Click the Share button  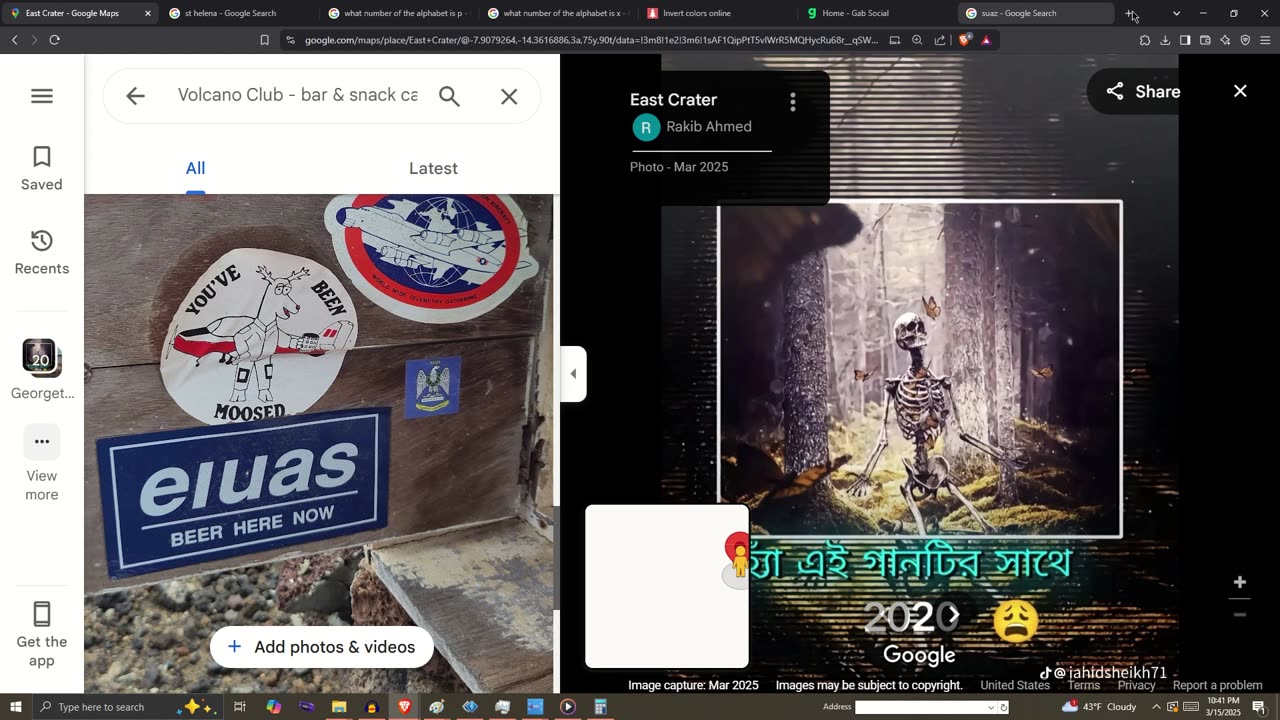coord(1142,92)
